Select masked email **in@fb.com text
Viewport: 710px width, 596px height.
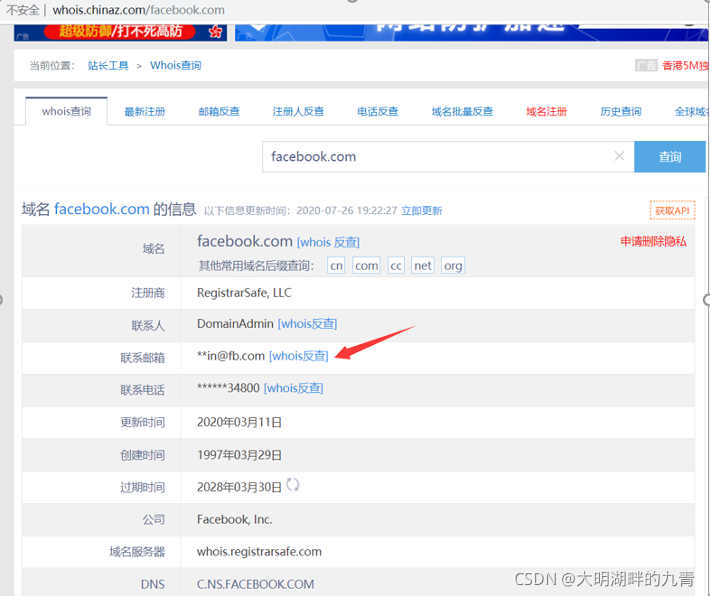pyautogui.click(x=231, y=356)
